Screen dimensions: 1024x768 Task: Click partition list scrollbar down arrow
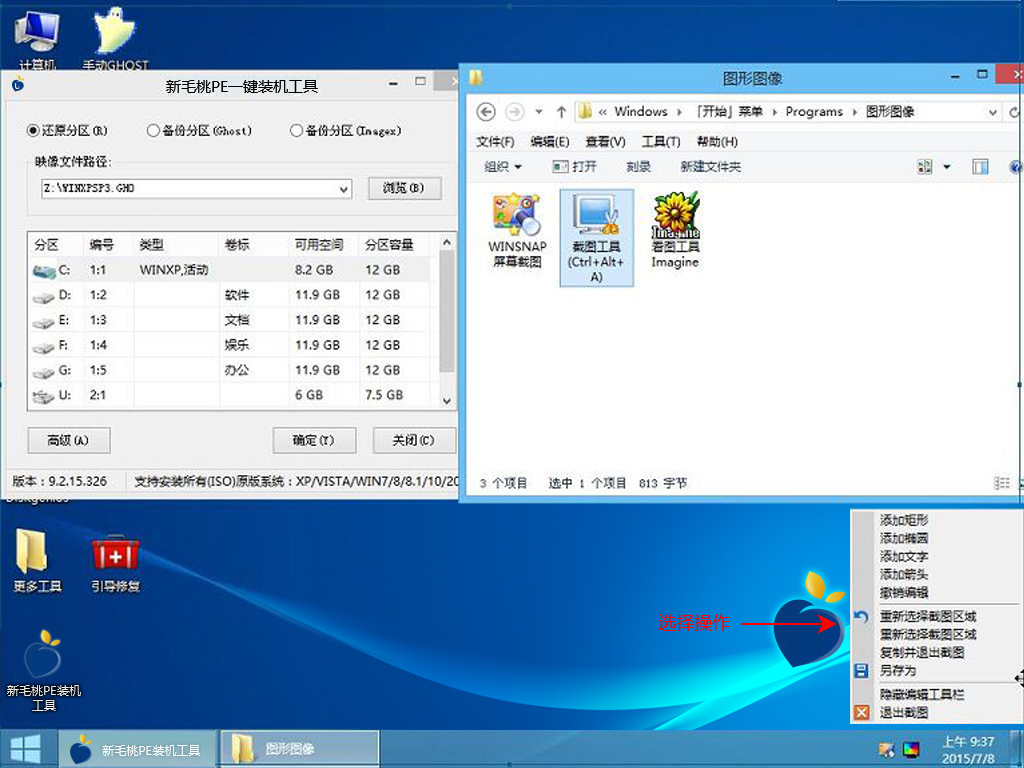tap(447, 400)
